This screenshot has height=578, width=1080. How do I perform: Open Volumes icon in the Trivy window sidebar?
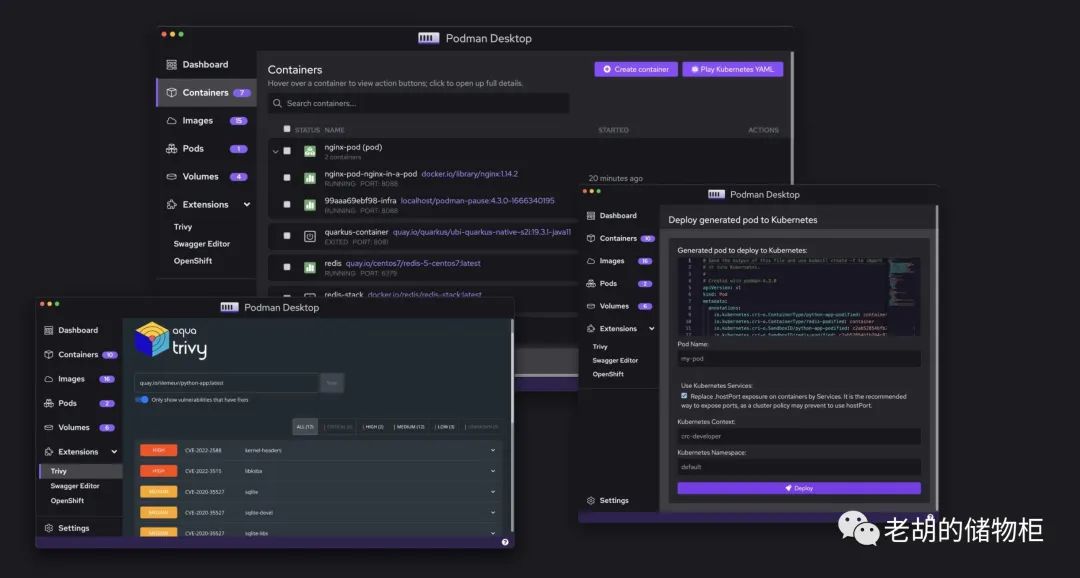coord(49,427)
